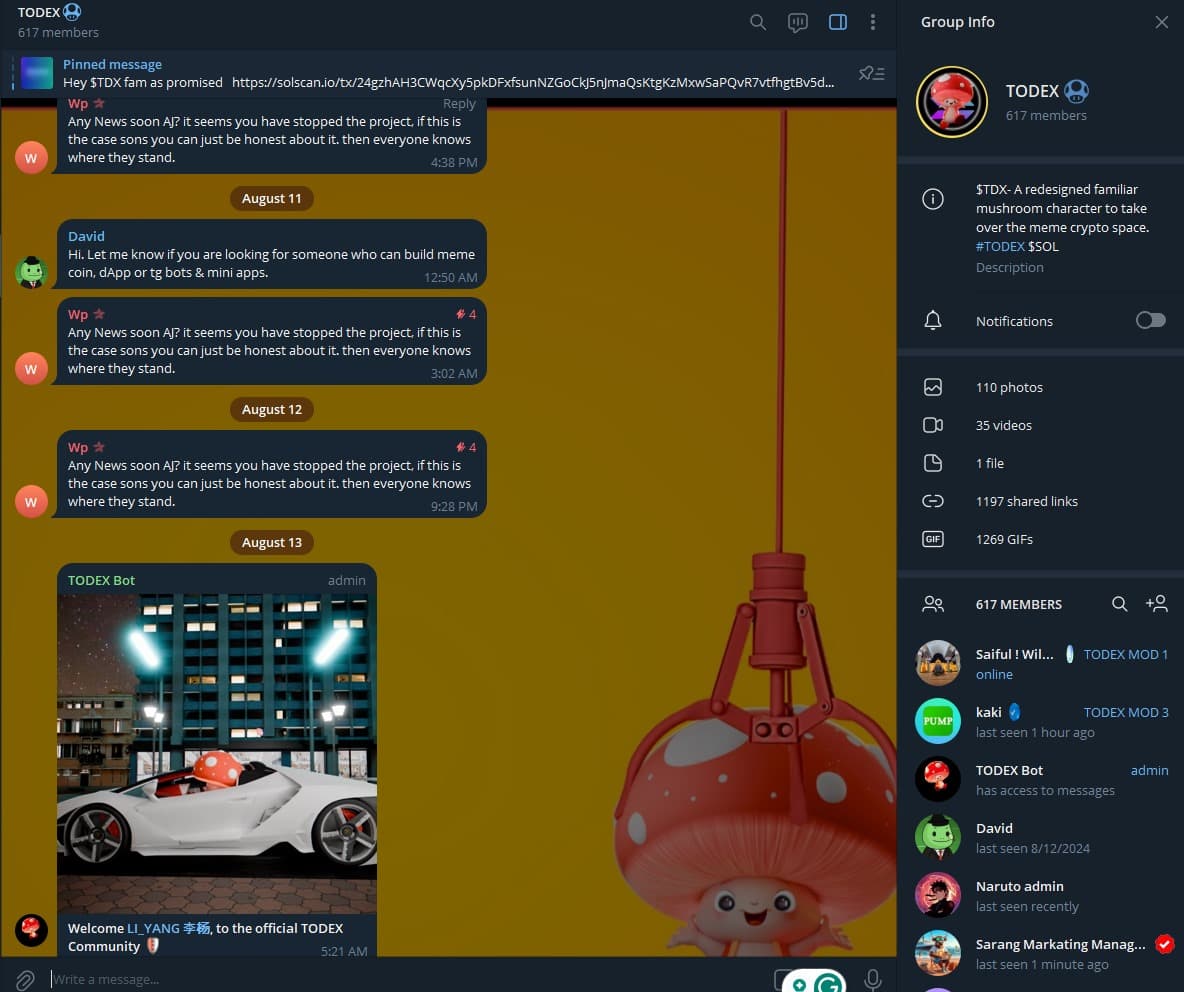Open member Naruto admin profile

(x=1040, y=896)
